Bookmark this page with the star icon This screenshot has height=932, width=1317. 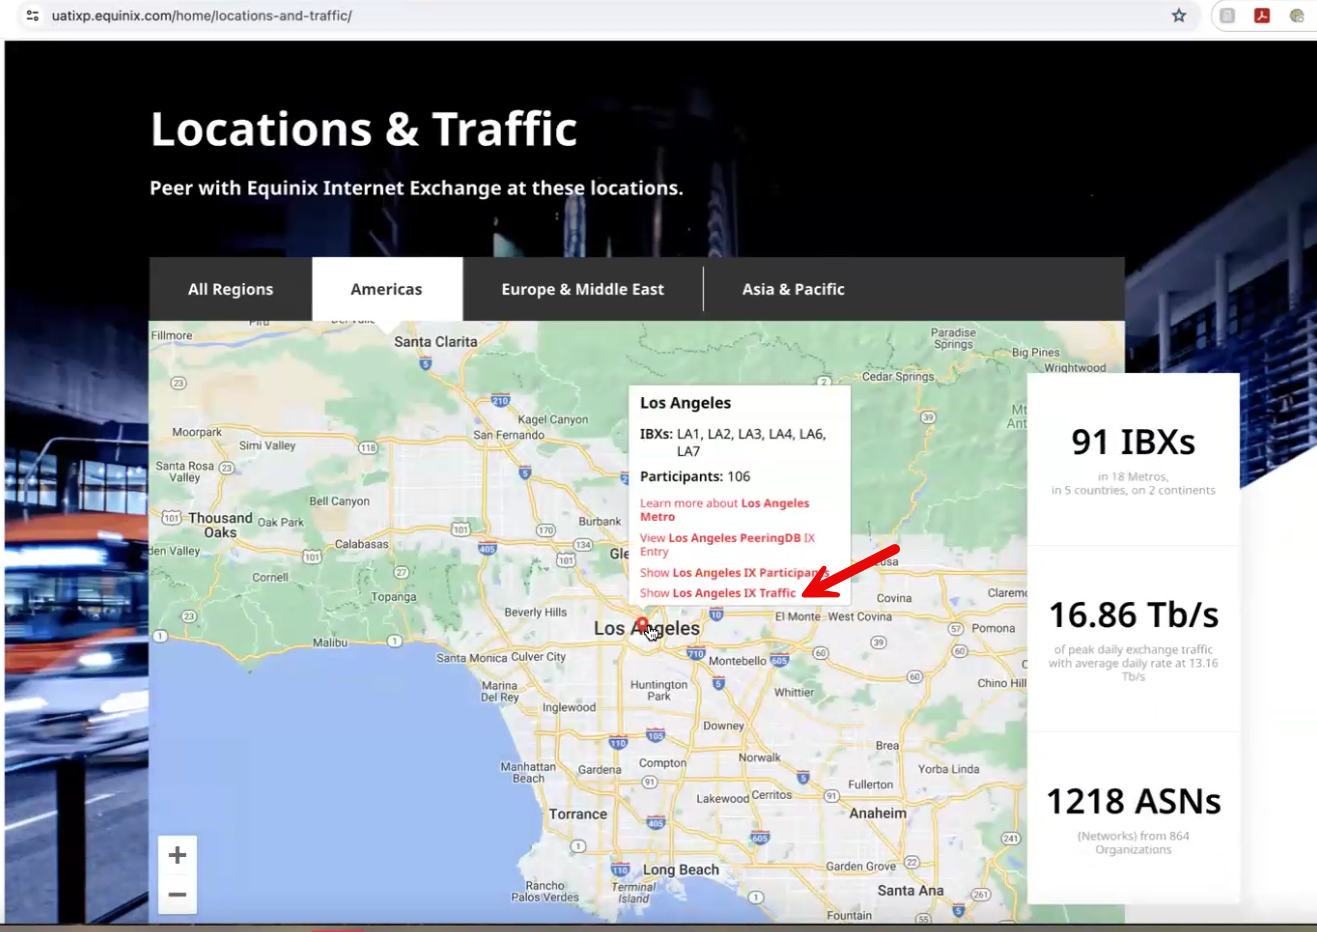pyautogui.click(x=1179, y=15)
